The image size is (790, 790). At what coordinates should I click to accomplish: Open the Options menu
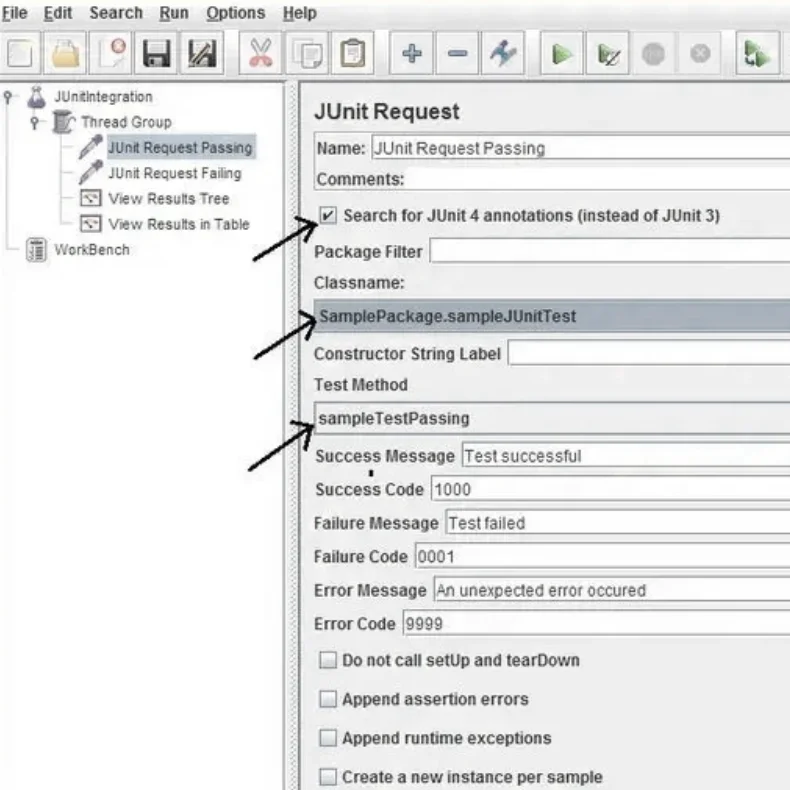[x=235, y=13]
